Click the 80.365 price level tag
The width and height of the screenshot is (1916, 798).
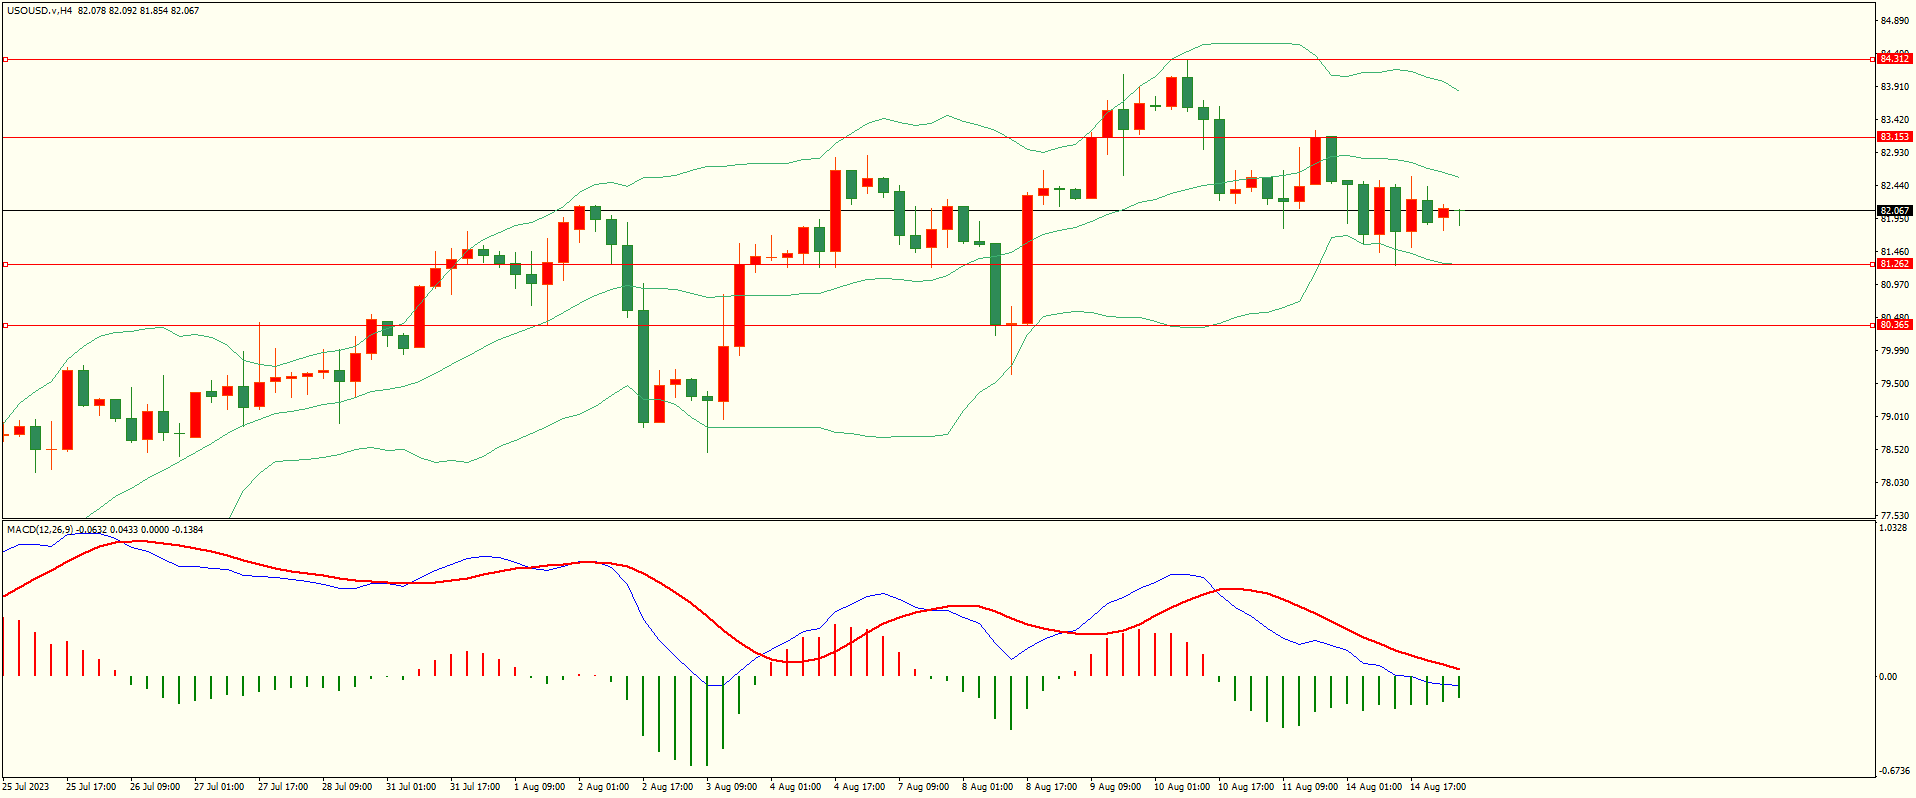click(1894, 325)
